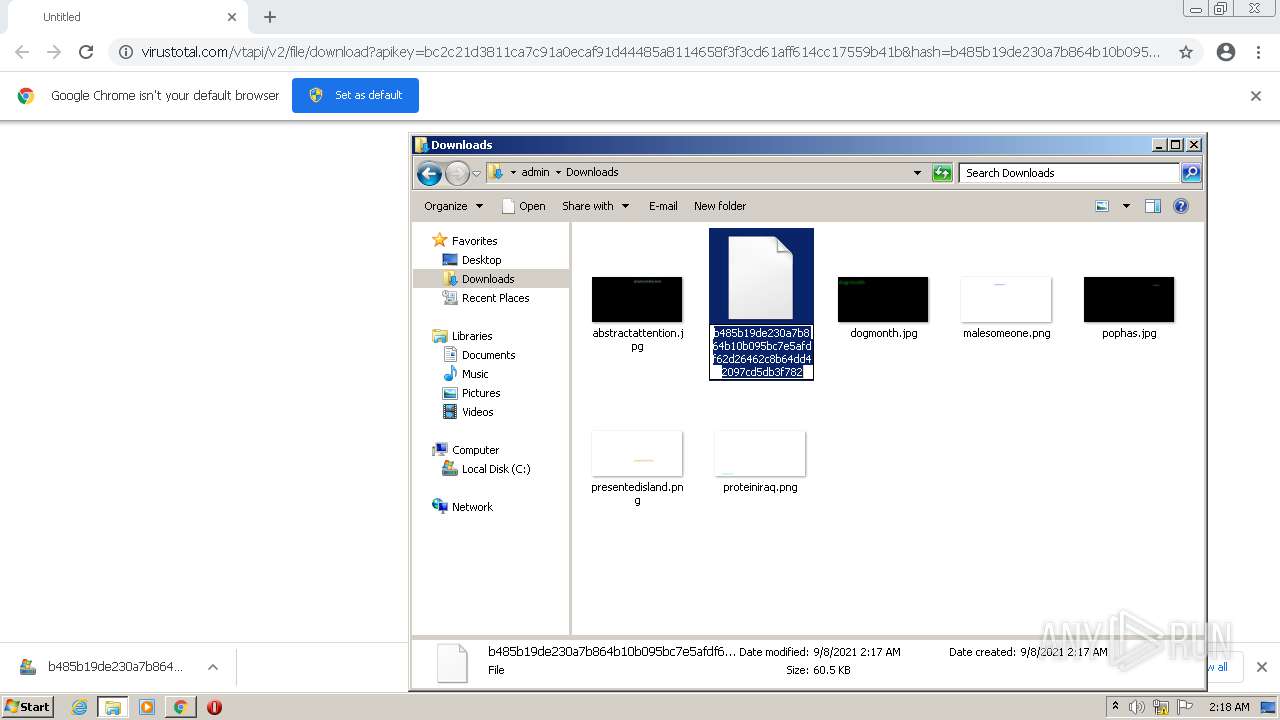Image resolution: width=1280 pixels, height=720 pixels.
Task: Select Favorites in navigation pane
Action: [x=474, y=241]
